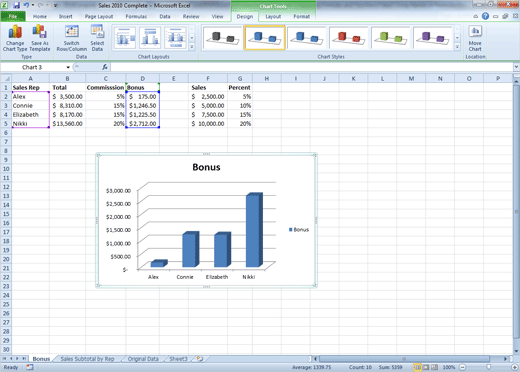Viewport: 520px width, 372px height.
Task: Open Excel Help question mark icon
Action: point(485,16)
